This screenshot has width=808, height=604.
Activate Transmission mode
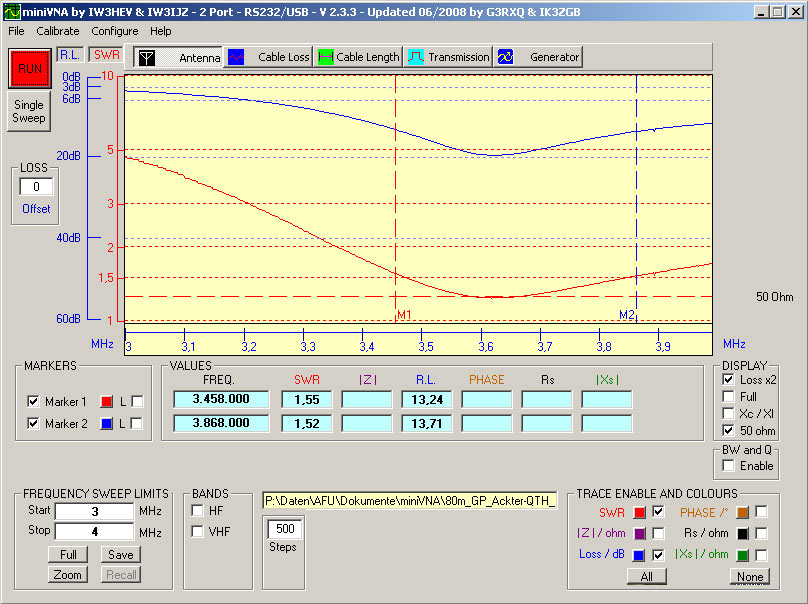(449, 57)
